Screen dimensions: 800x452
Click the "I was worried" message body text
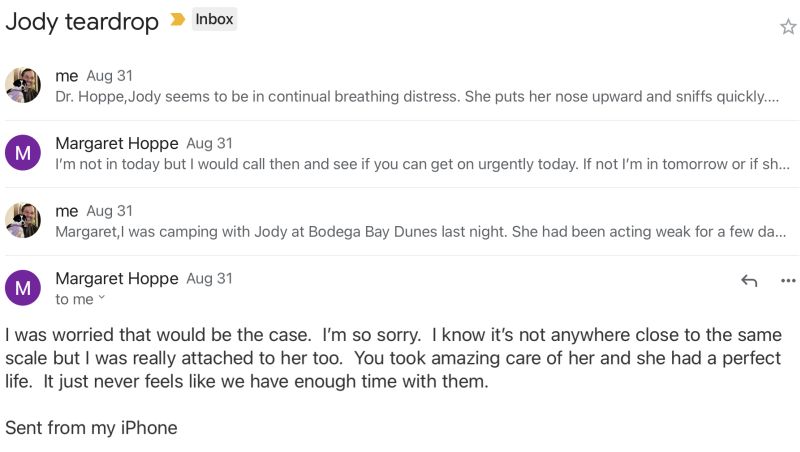point(392,358)
